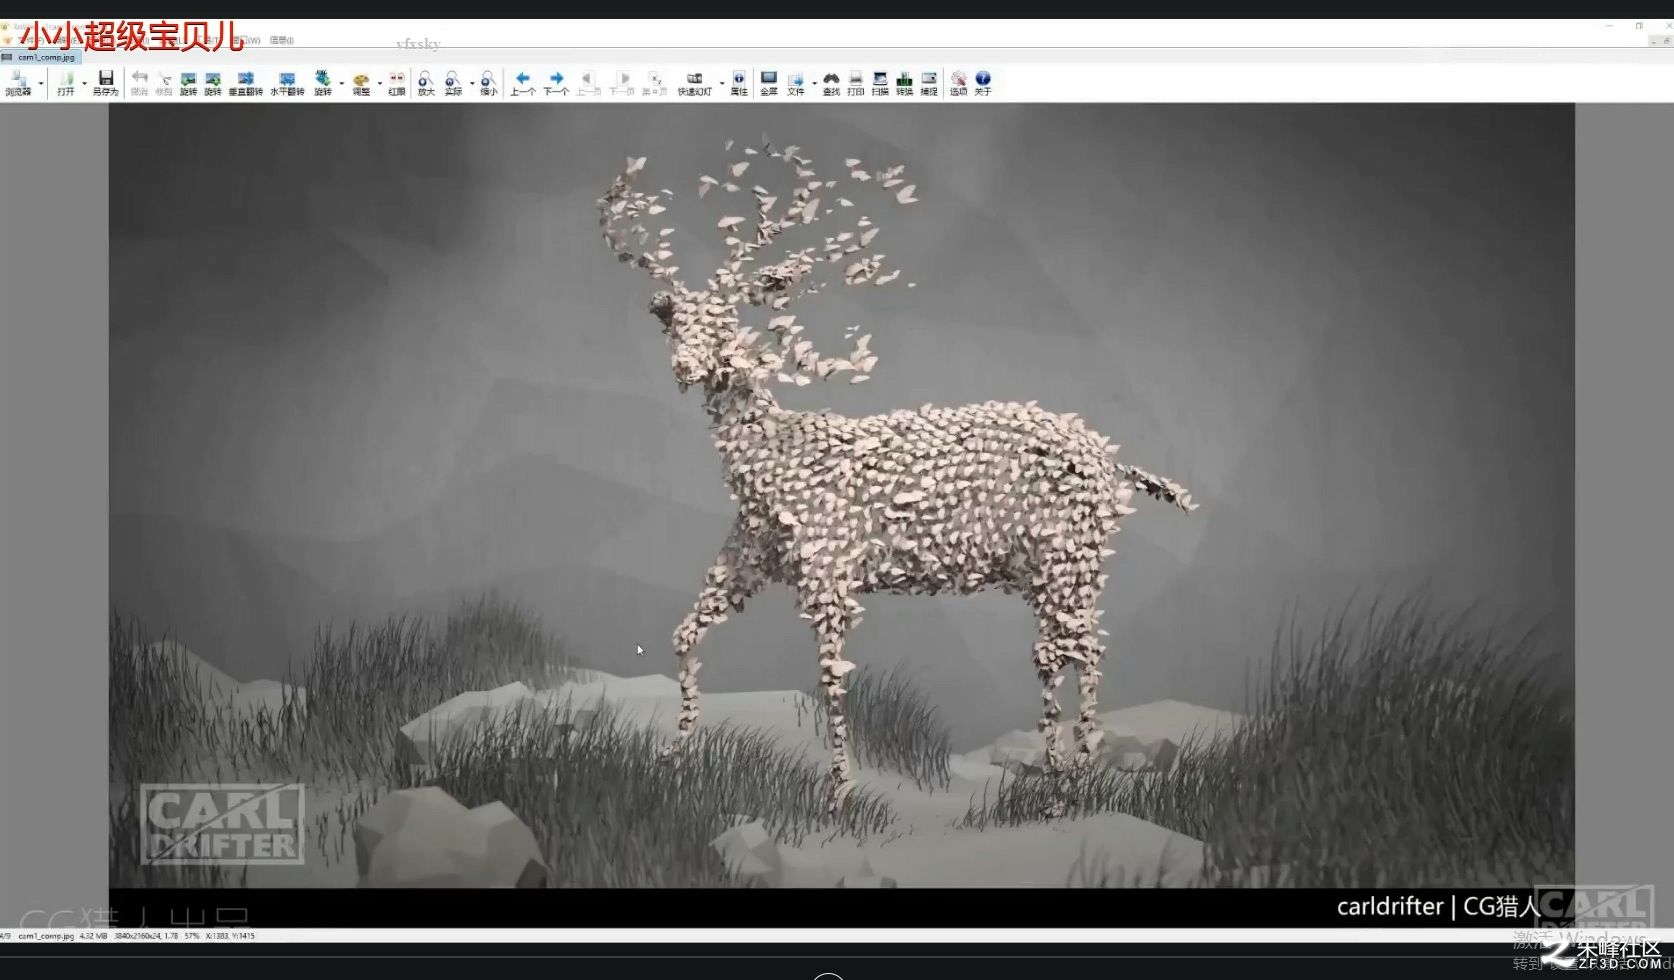This screenshot has width=1674, height=980.
Task: Click the cam1_comp.jpg name in status bar
Action: click(x=46, y=936)
